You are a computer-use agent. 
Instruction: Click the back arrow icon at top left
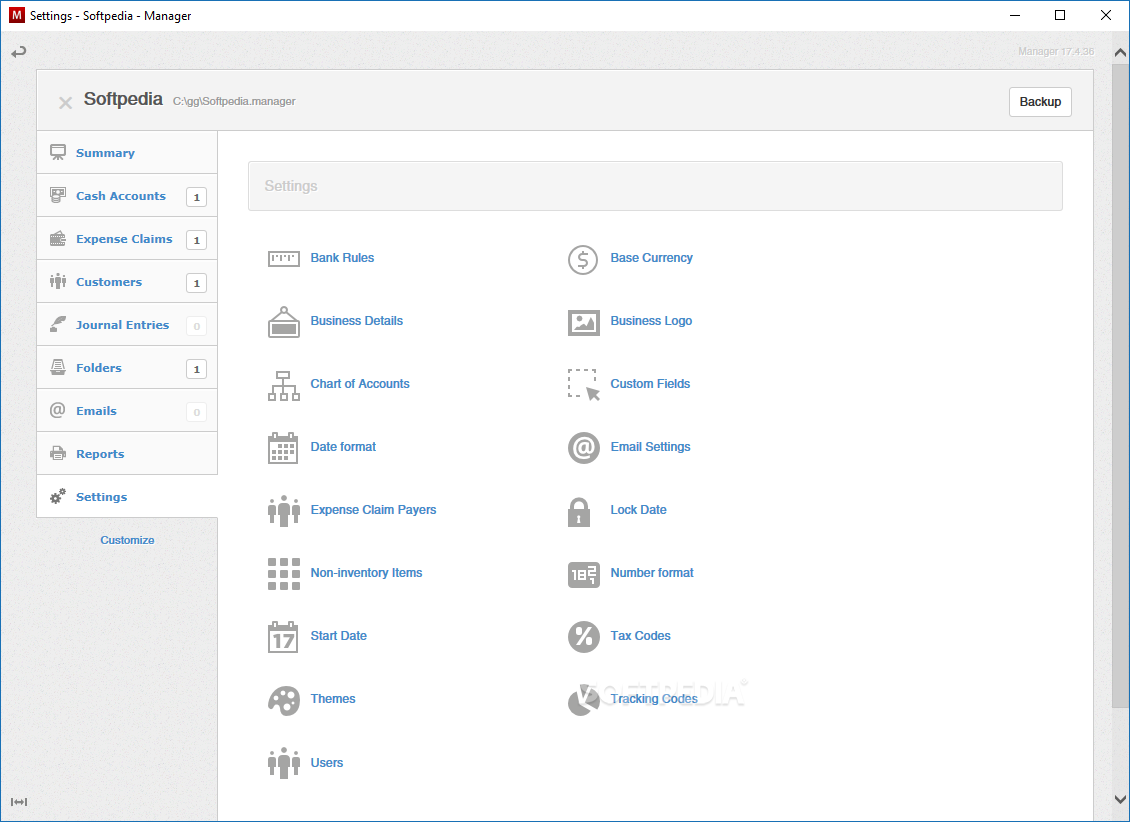coord(19,51)
